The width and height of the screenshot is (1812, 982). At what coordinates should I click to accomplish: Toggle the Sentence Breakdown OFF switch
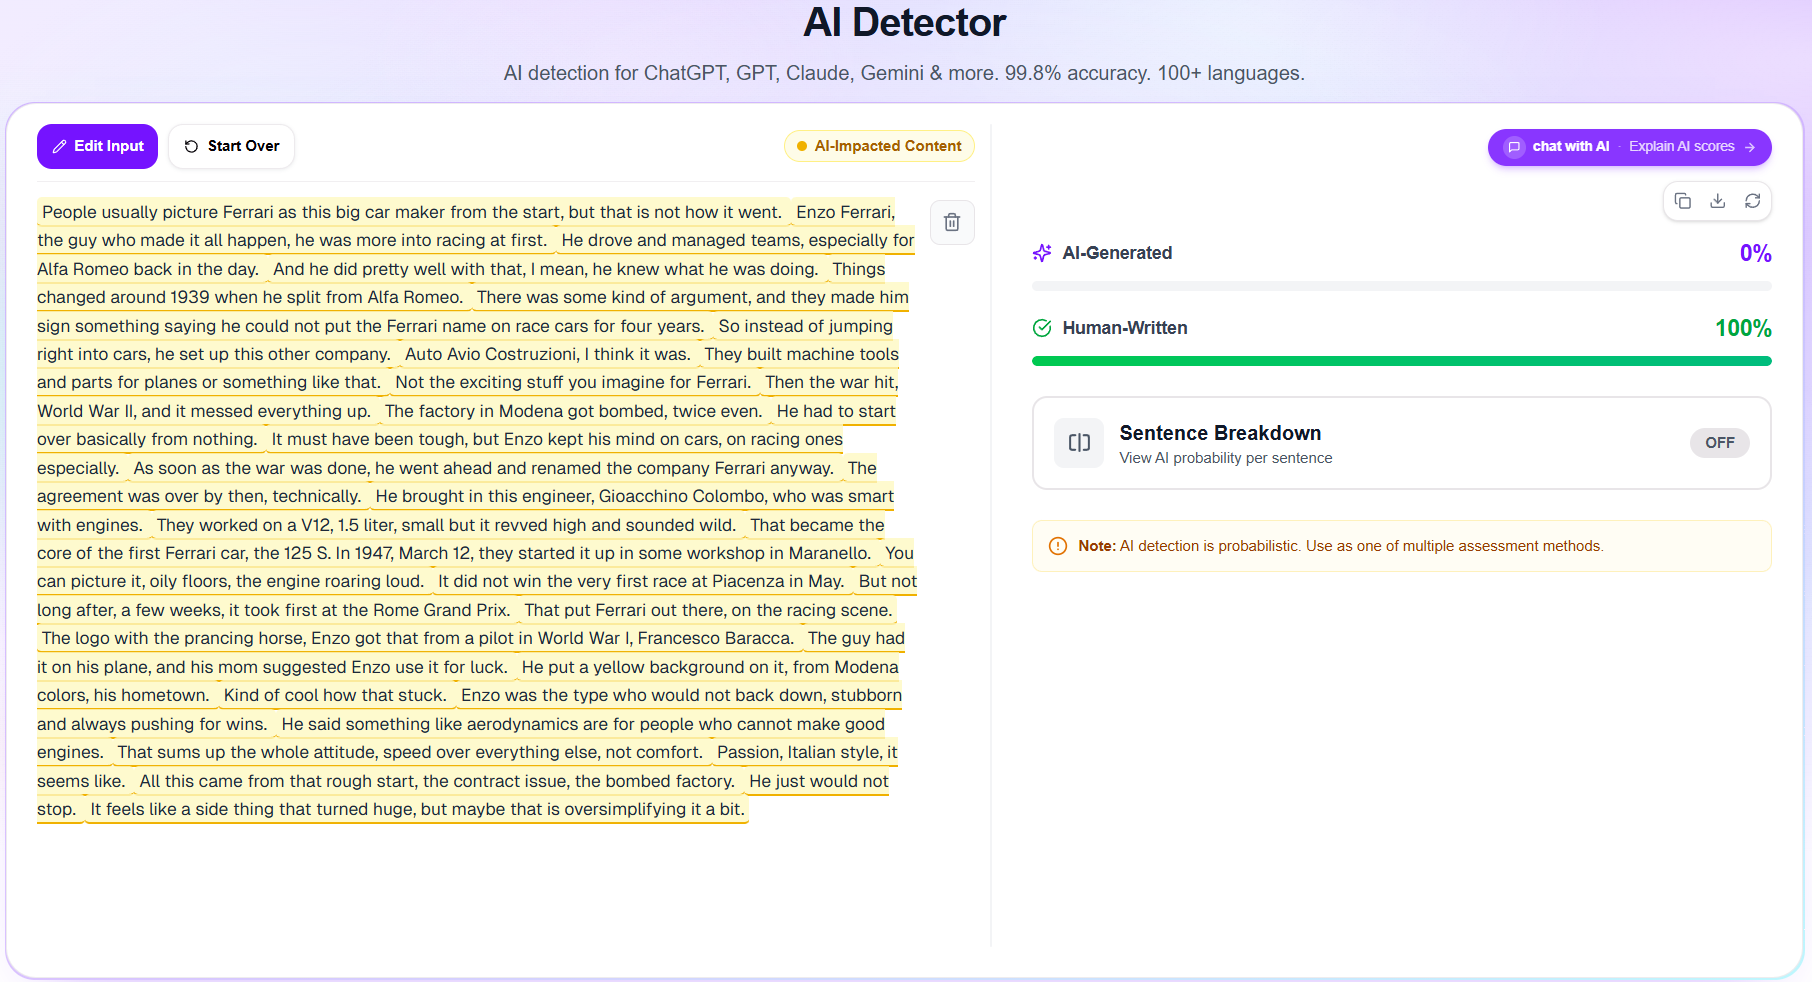click(1720, 443)
